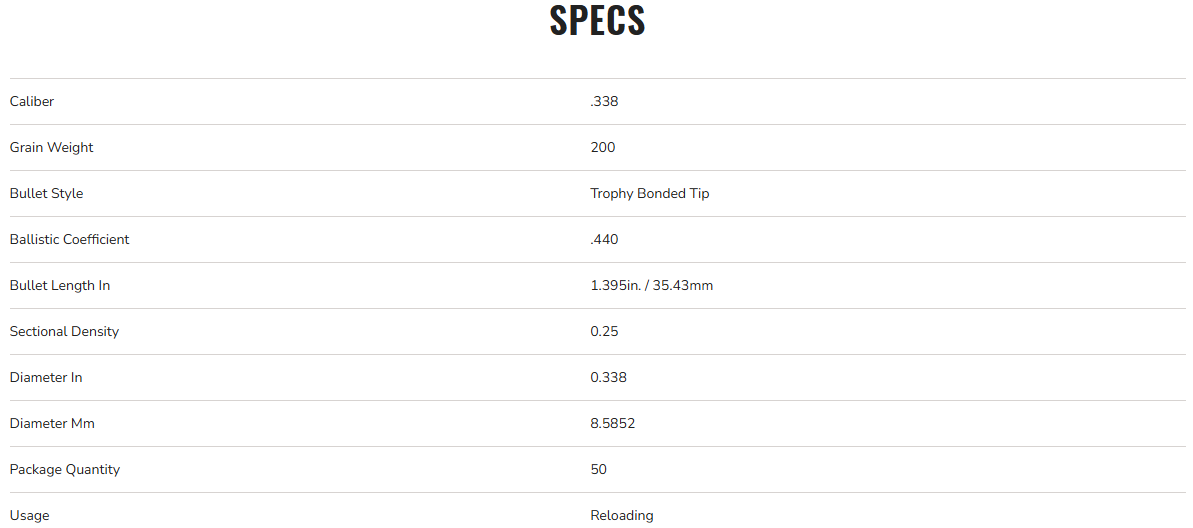Select the Diameter In label
This screenshot has width=1193, height=528.
[46, 377]
